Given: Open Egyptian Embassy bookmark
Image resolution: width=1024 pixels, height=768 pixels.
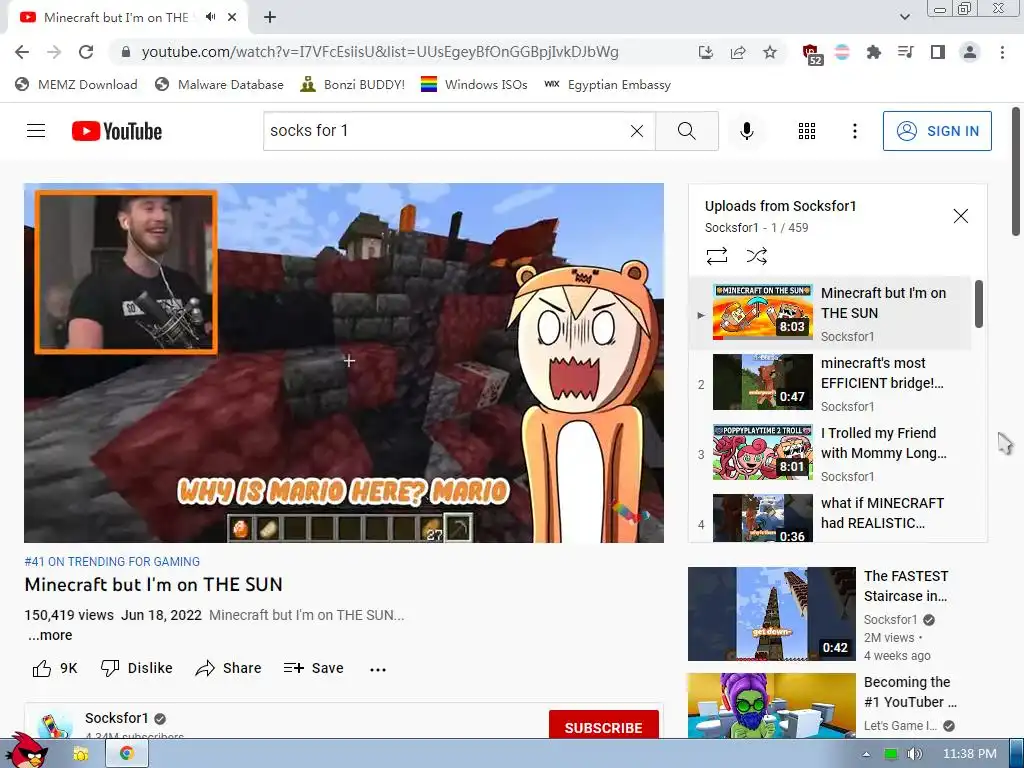Looking at the screenshot, I should tap(608, 84).
